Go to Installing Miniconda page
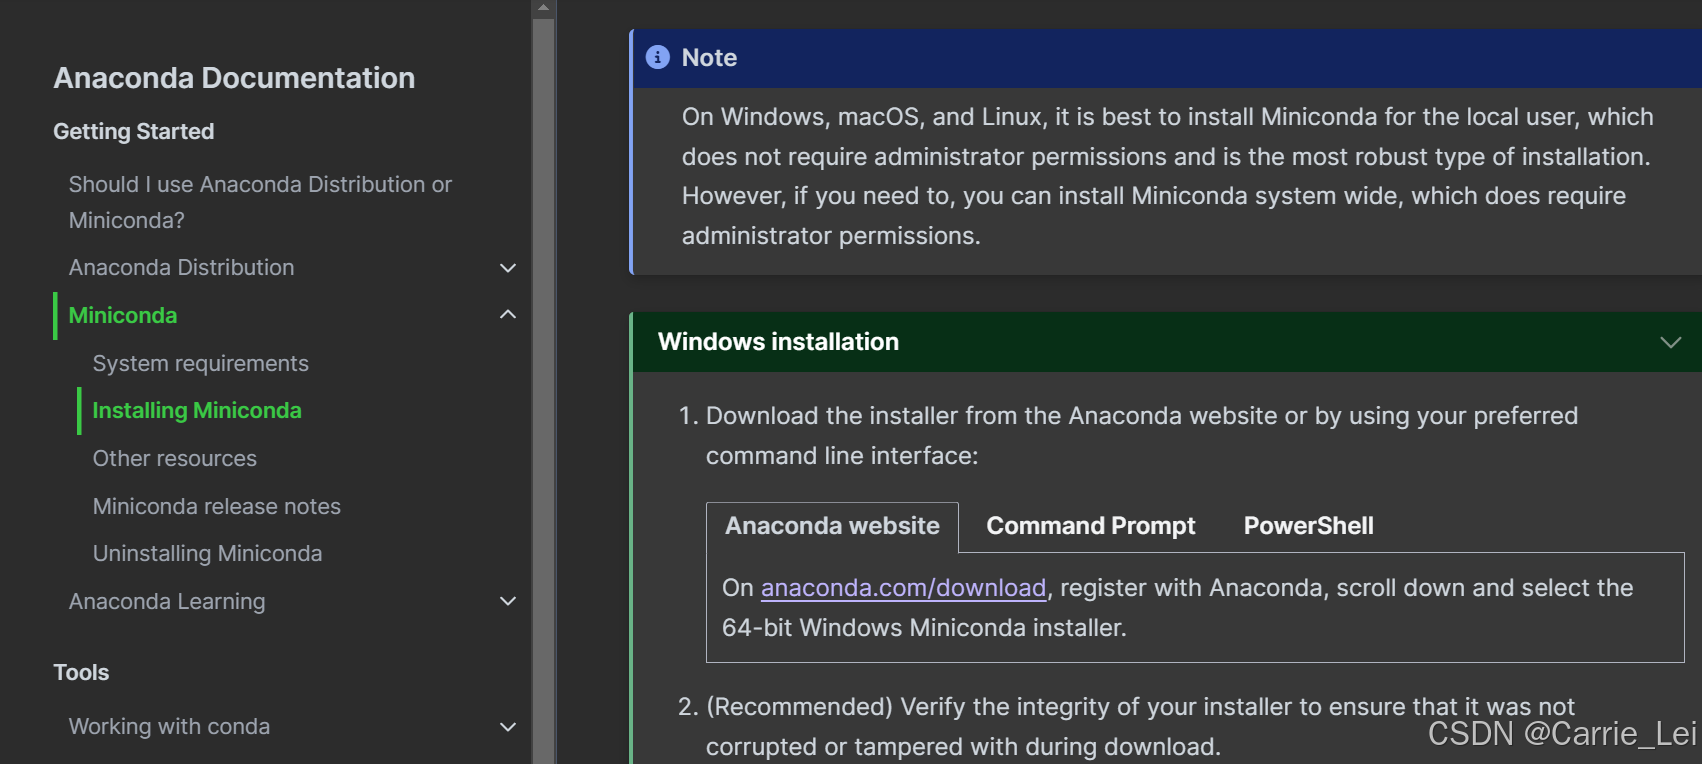The height and width of the screenshot is (764, 1702). pos(197,411)
